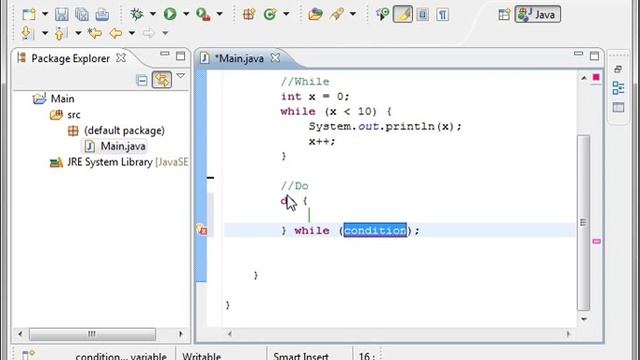Open the External Tools dropdown arrow
Viewport: 640px width, 360px height.
(220, 14)
